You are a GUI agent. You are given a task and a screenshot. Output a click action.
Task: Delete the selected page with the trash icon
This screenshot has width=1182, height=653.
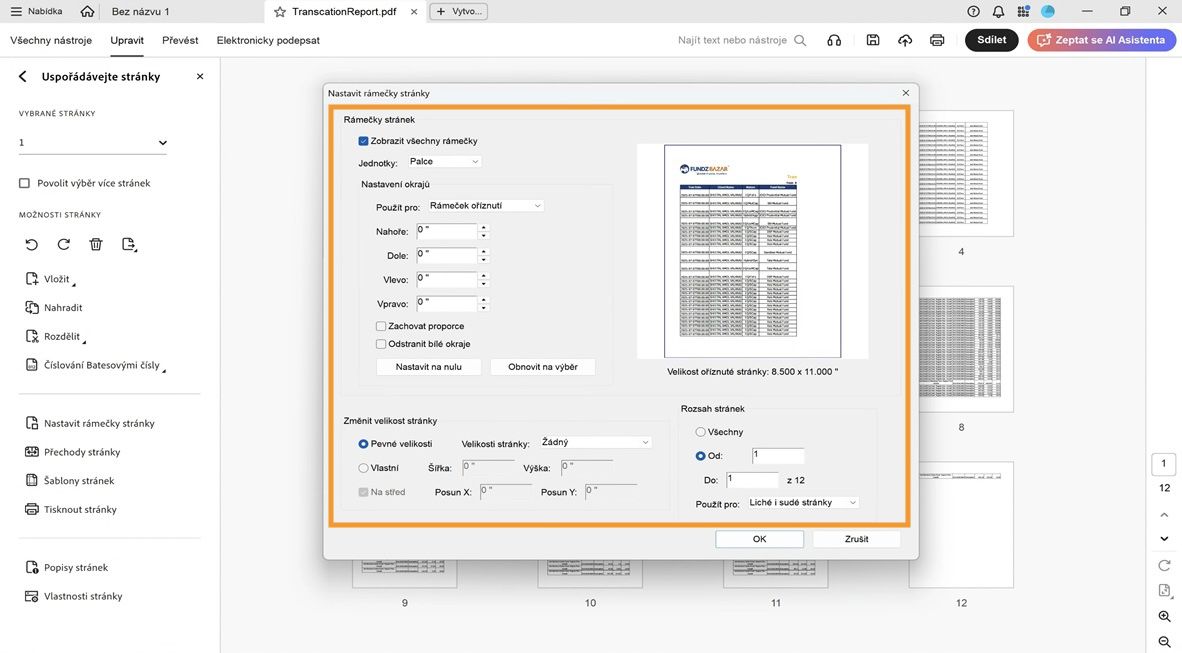tap(96, 244)
